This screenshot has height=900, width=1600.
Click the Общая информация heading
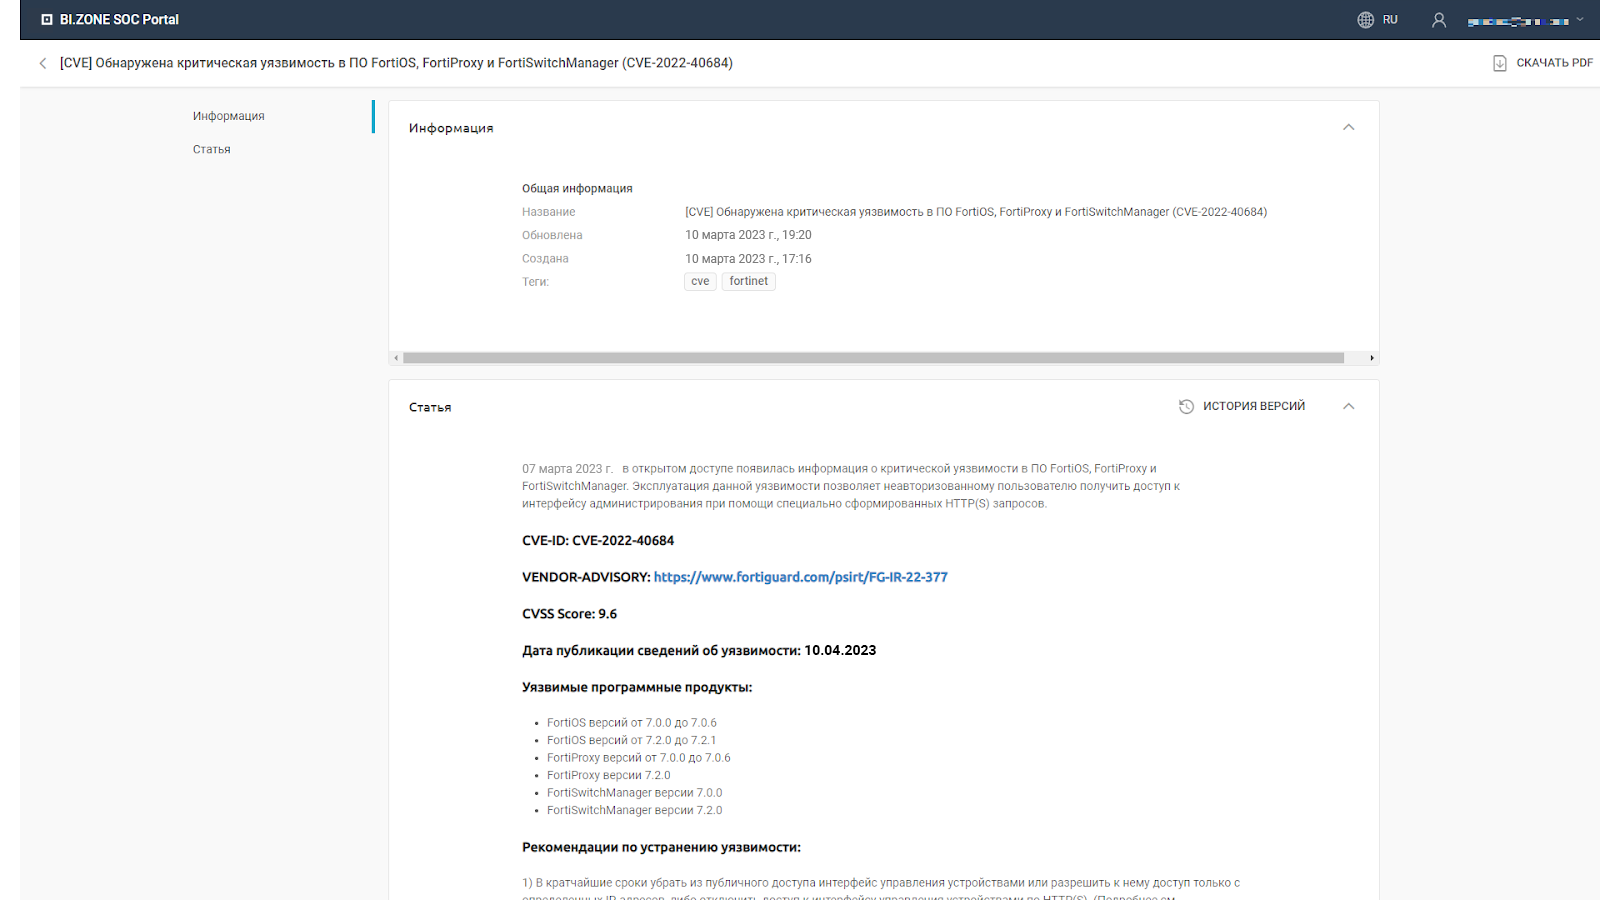(577, 188)
